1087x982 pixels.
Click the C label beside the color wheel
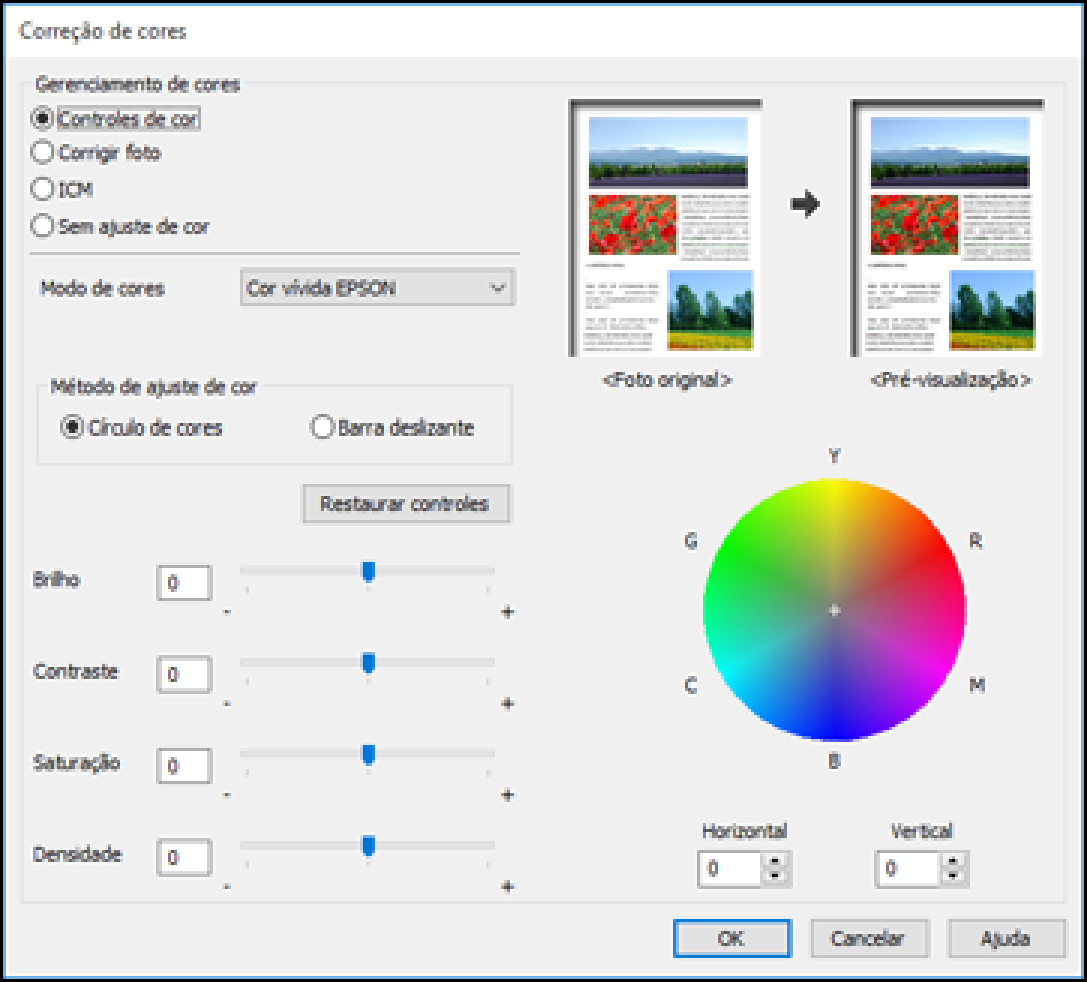tap(690, 685)
